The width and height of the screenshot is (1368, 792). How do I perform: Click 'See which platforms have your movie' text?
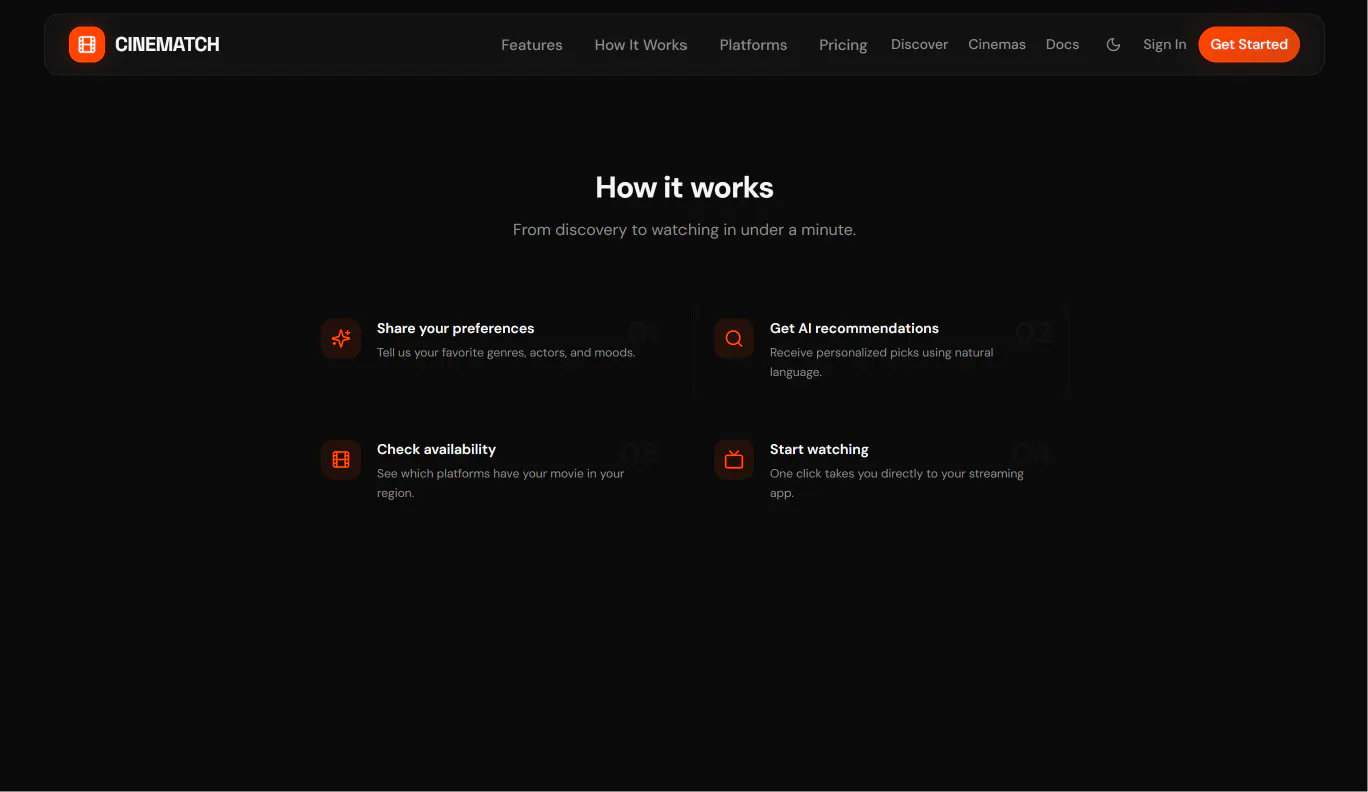(500, 483)
